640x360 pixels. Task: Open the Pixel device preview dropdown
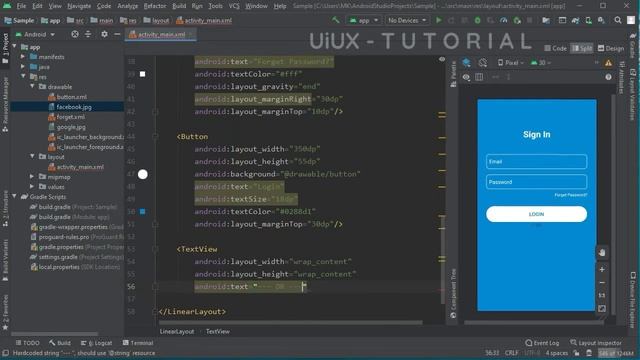click(511, 63)
